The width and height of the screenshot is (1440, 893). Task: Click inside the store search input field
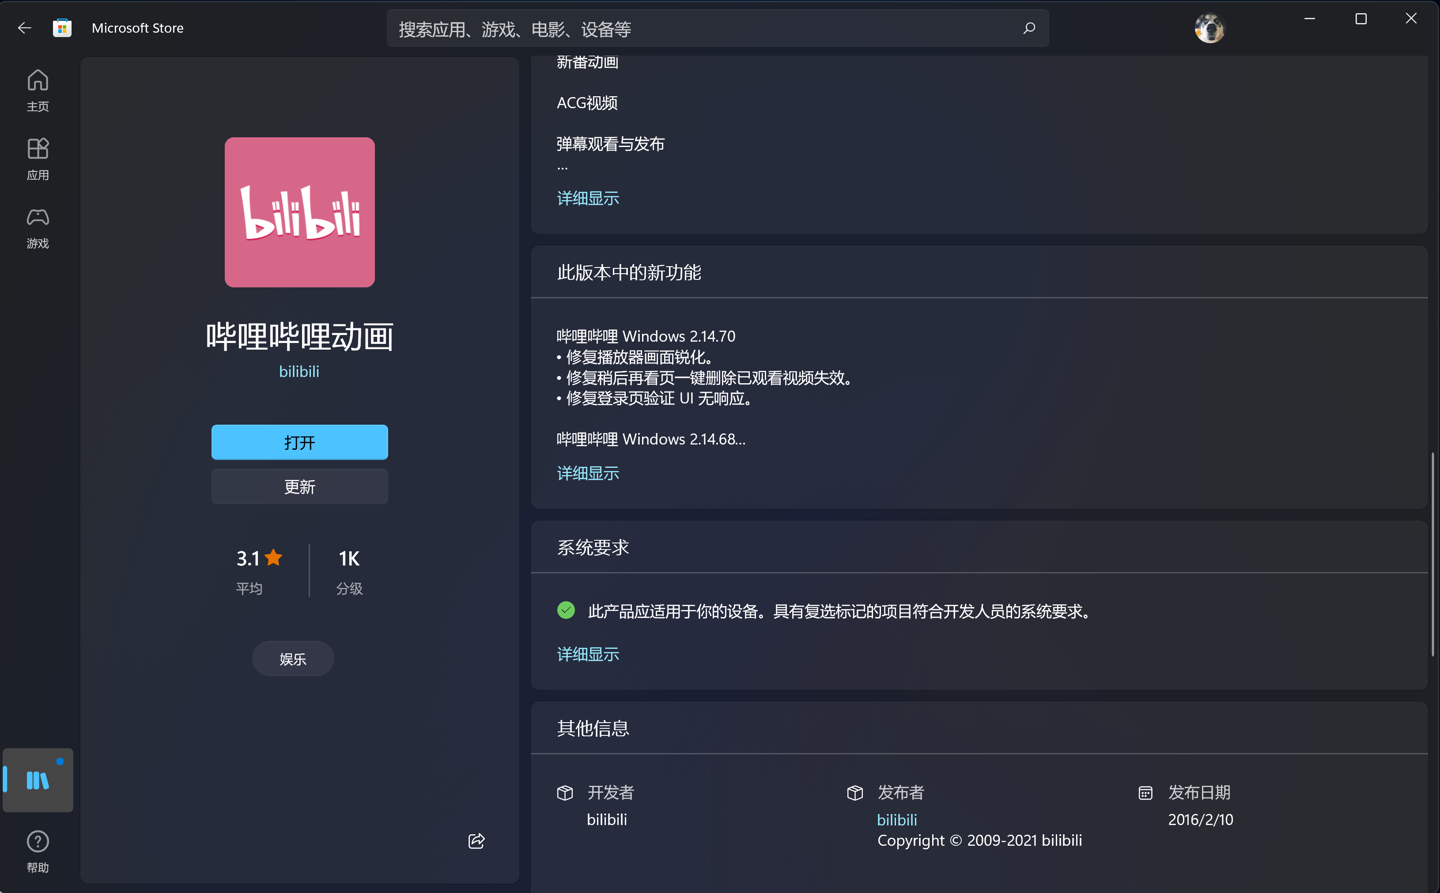pos(700,28)
